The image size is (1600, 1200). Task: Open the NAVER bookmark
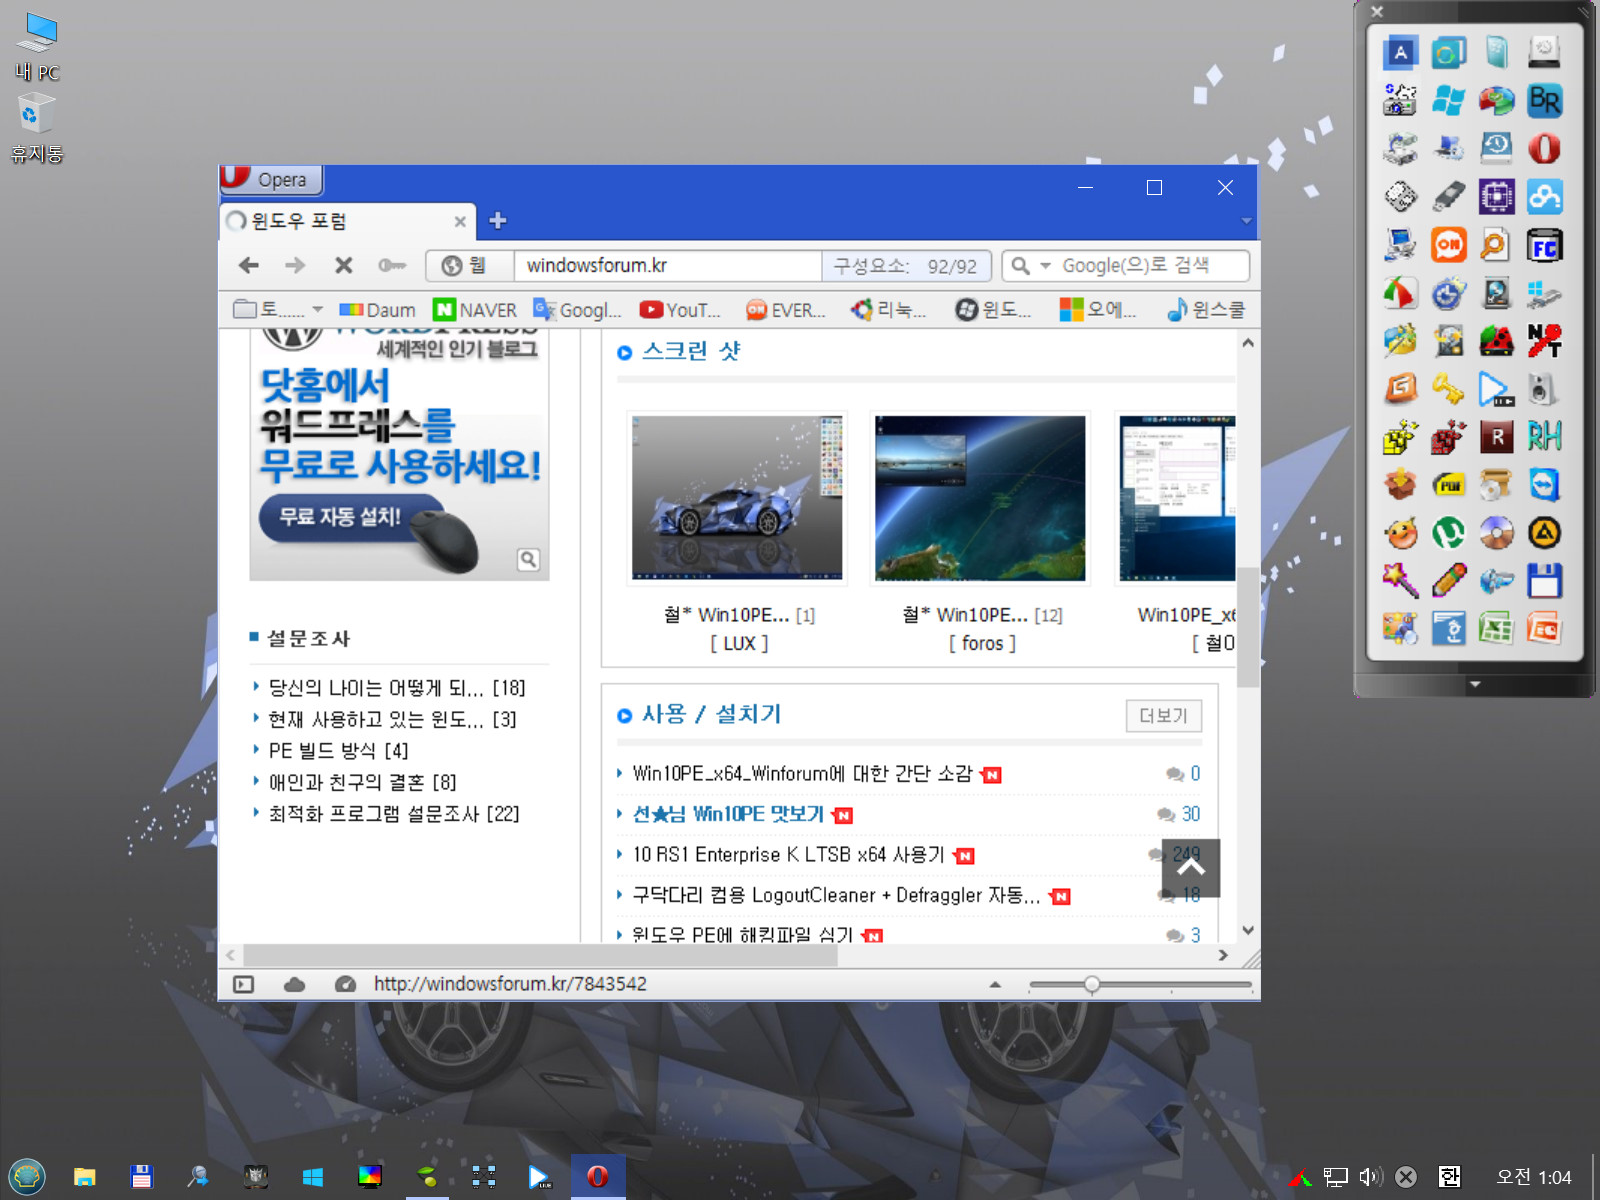click(x=475, y=310)
